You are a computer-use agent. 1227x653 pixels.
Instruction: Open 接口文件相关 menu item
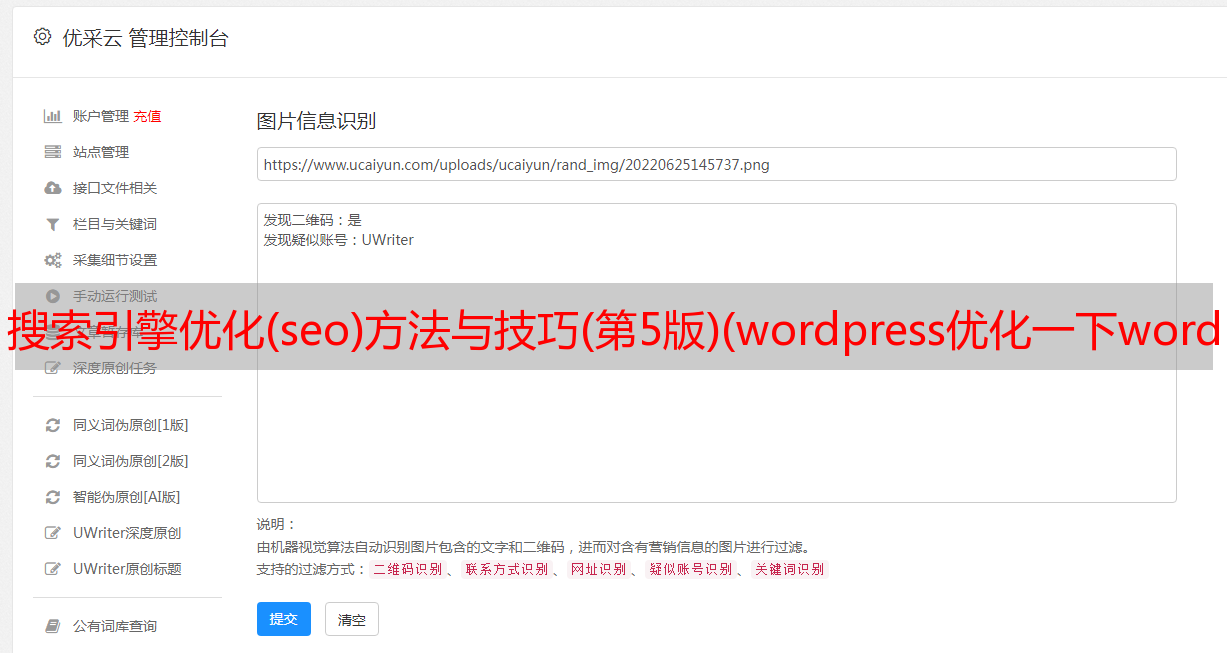115,188
